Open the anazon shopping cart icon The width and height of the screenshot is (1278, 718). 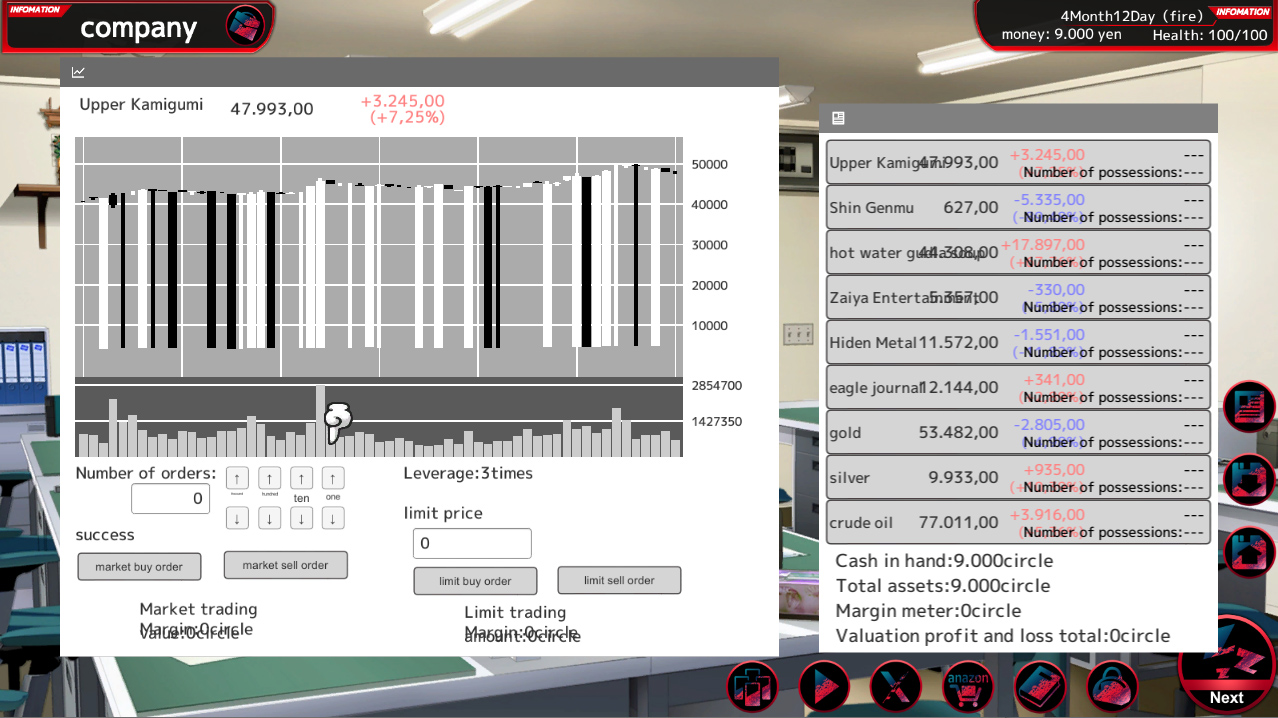tap(968, 687)
